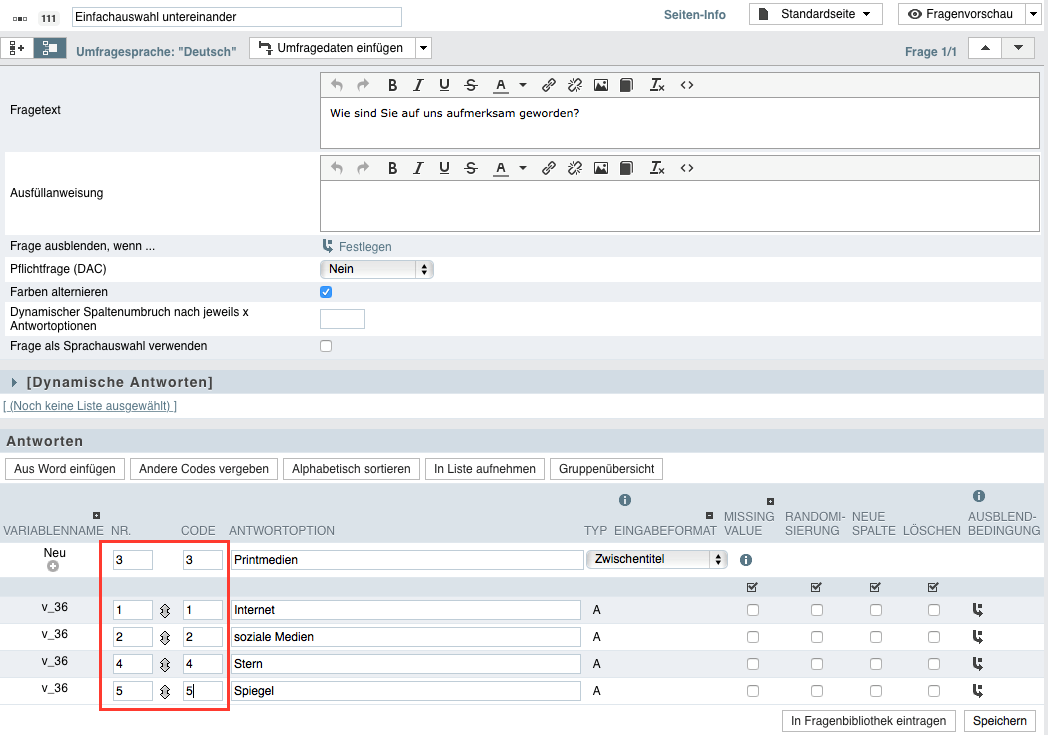Clear formatting icon in Ausfüllanweisung editor
Screen dimensions: 1048x735
point(657,168)
